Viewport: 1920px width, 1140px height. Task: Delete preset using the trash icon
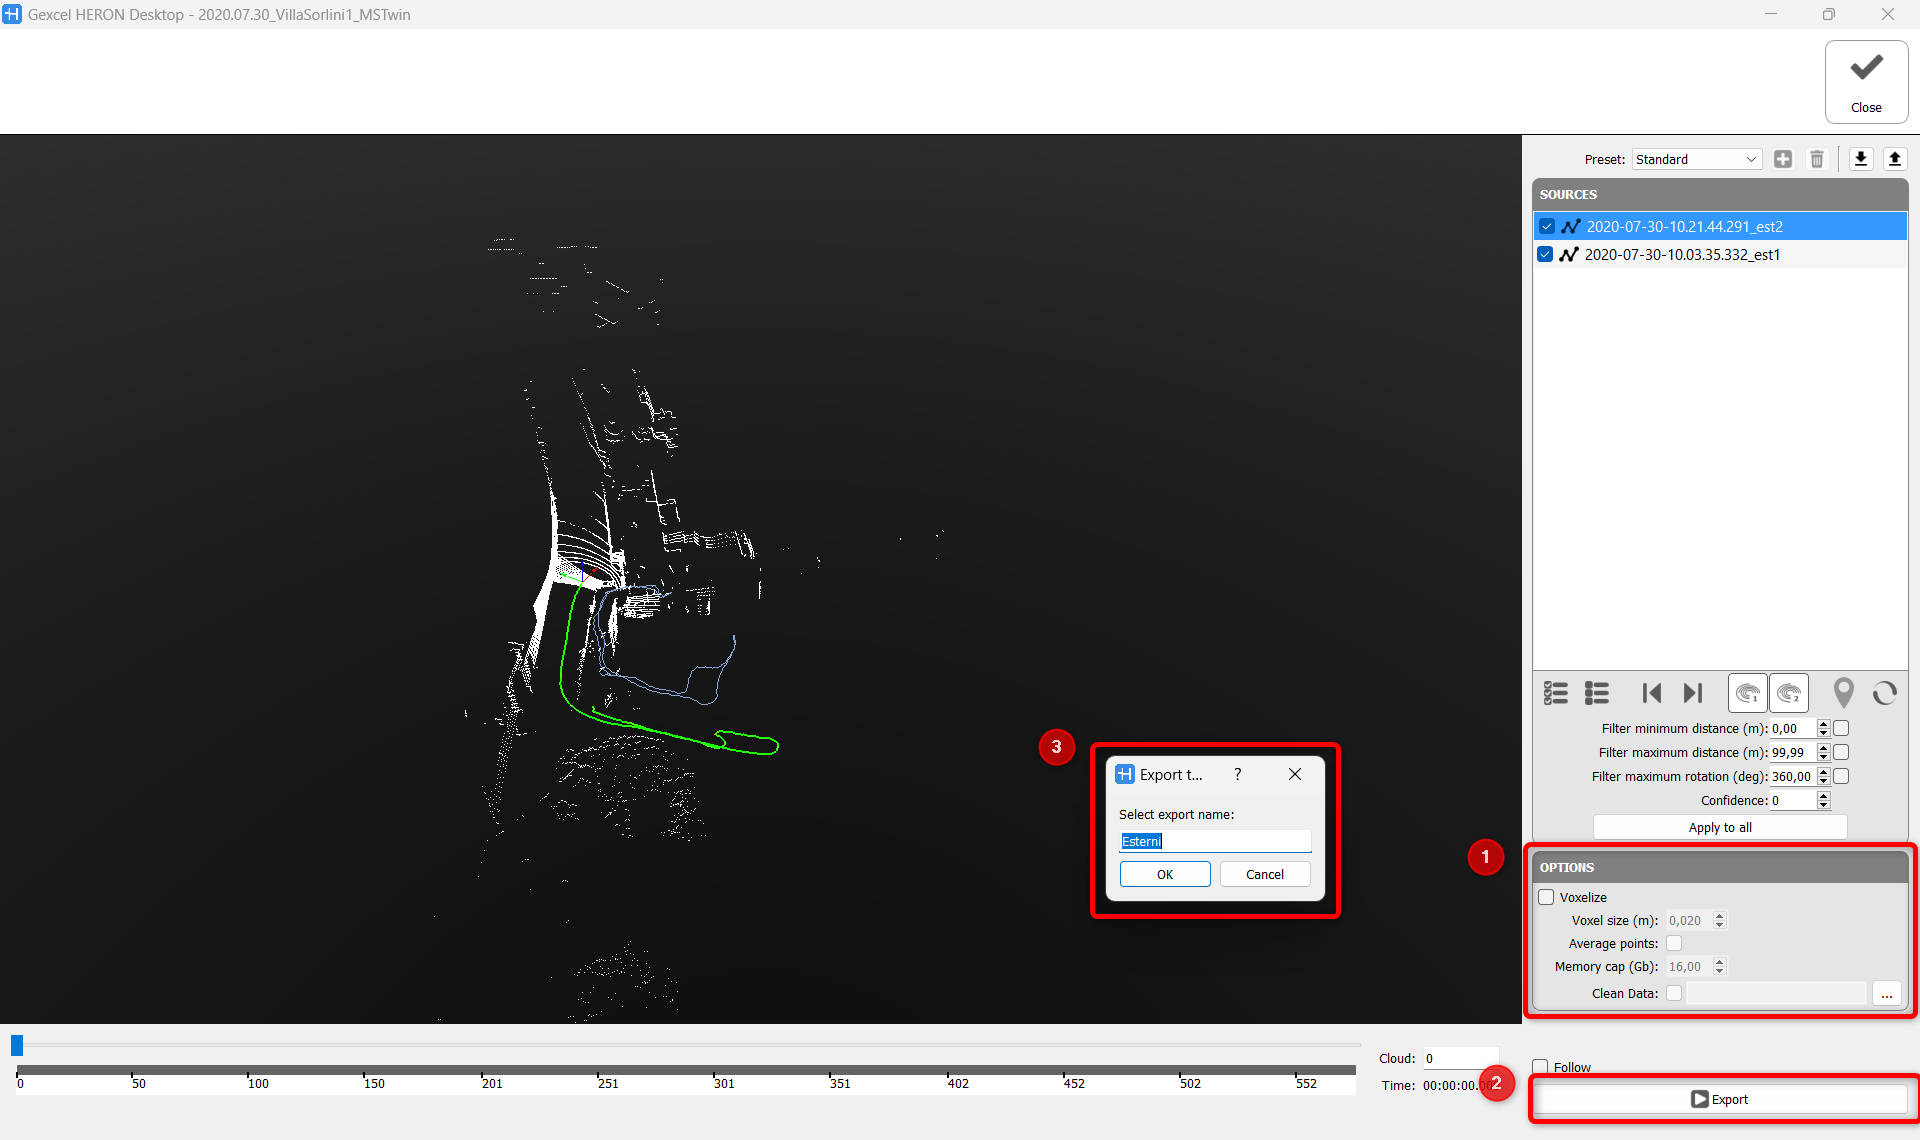(x=1817, y=159)
